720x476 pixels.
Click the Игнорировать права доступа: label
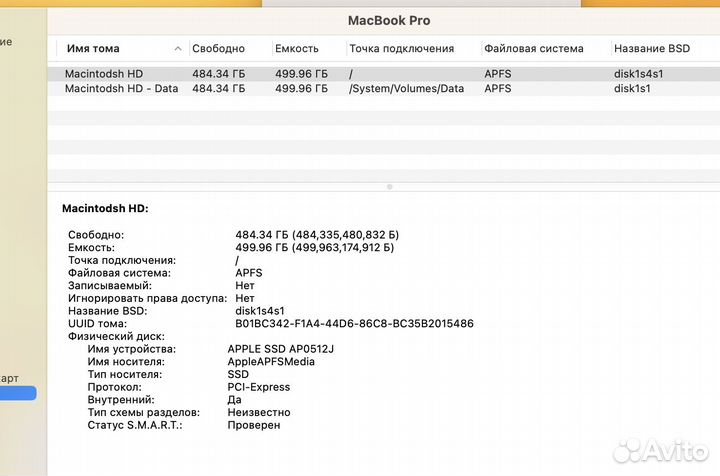pyautogui.click(x=147, y=298)
